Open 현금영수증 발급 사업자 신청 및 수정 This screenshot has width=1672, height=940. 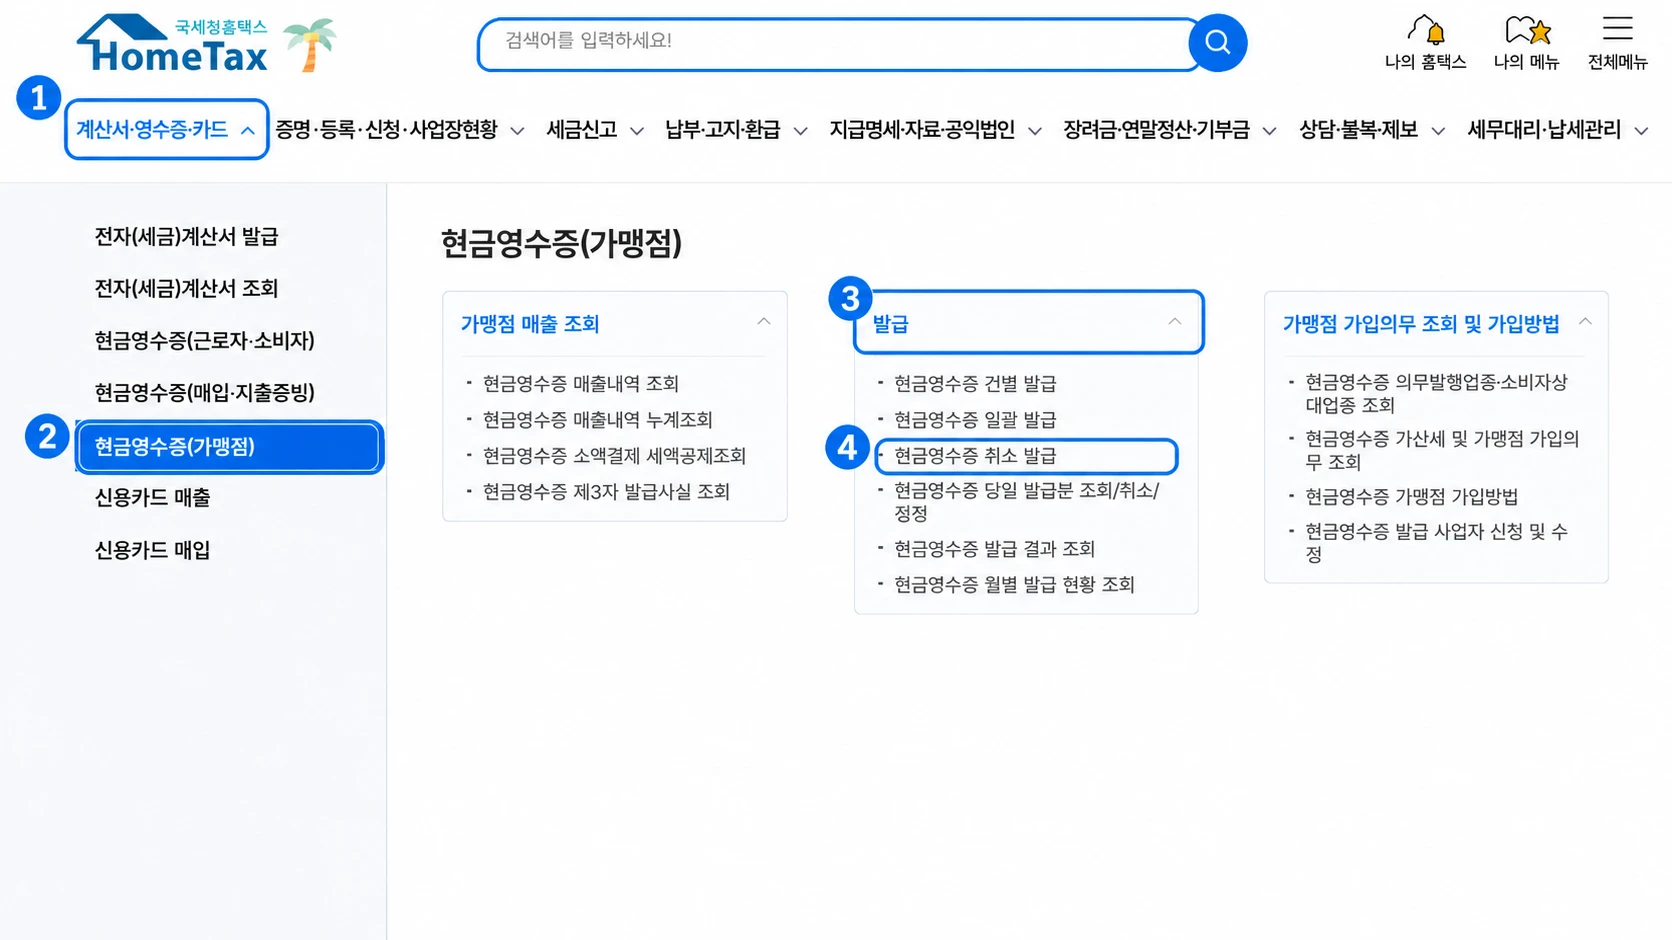(x=1436, y=543)
